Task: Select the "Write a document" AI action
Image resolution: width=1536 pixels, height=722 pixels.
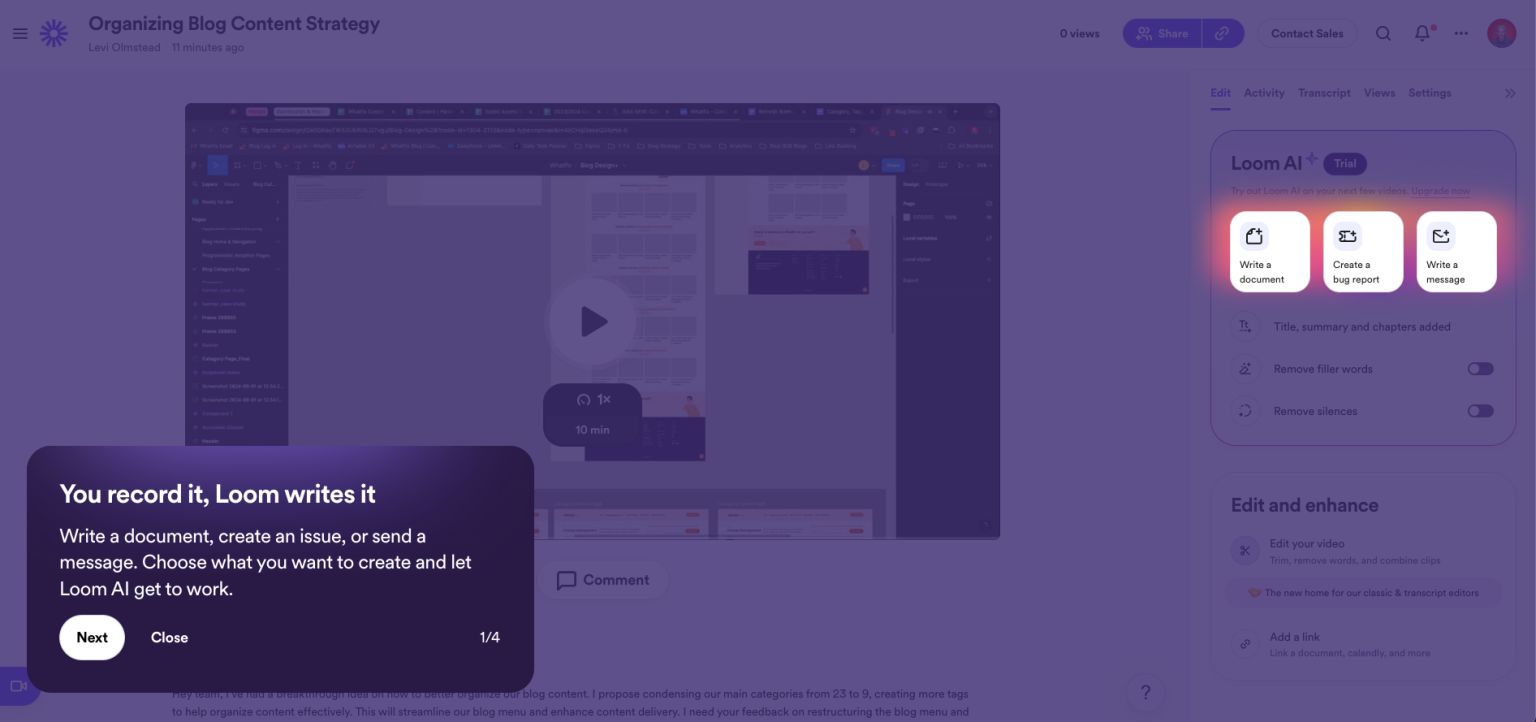Action: coord(1269,251)
